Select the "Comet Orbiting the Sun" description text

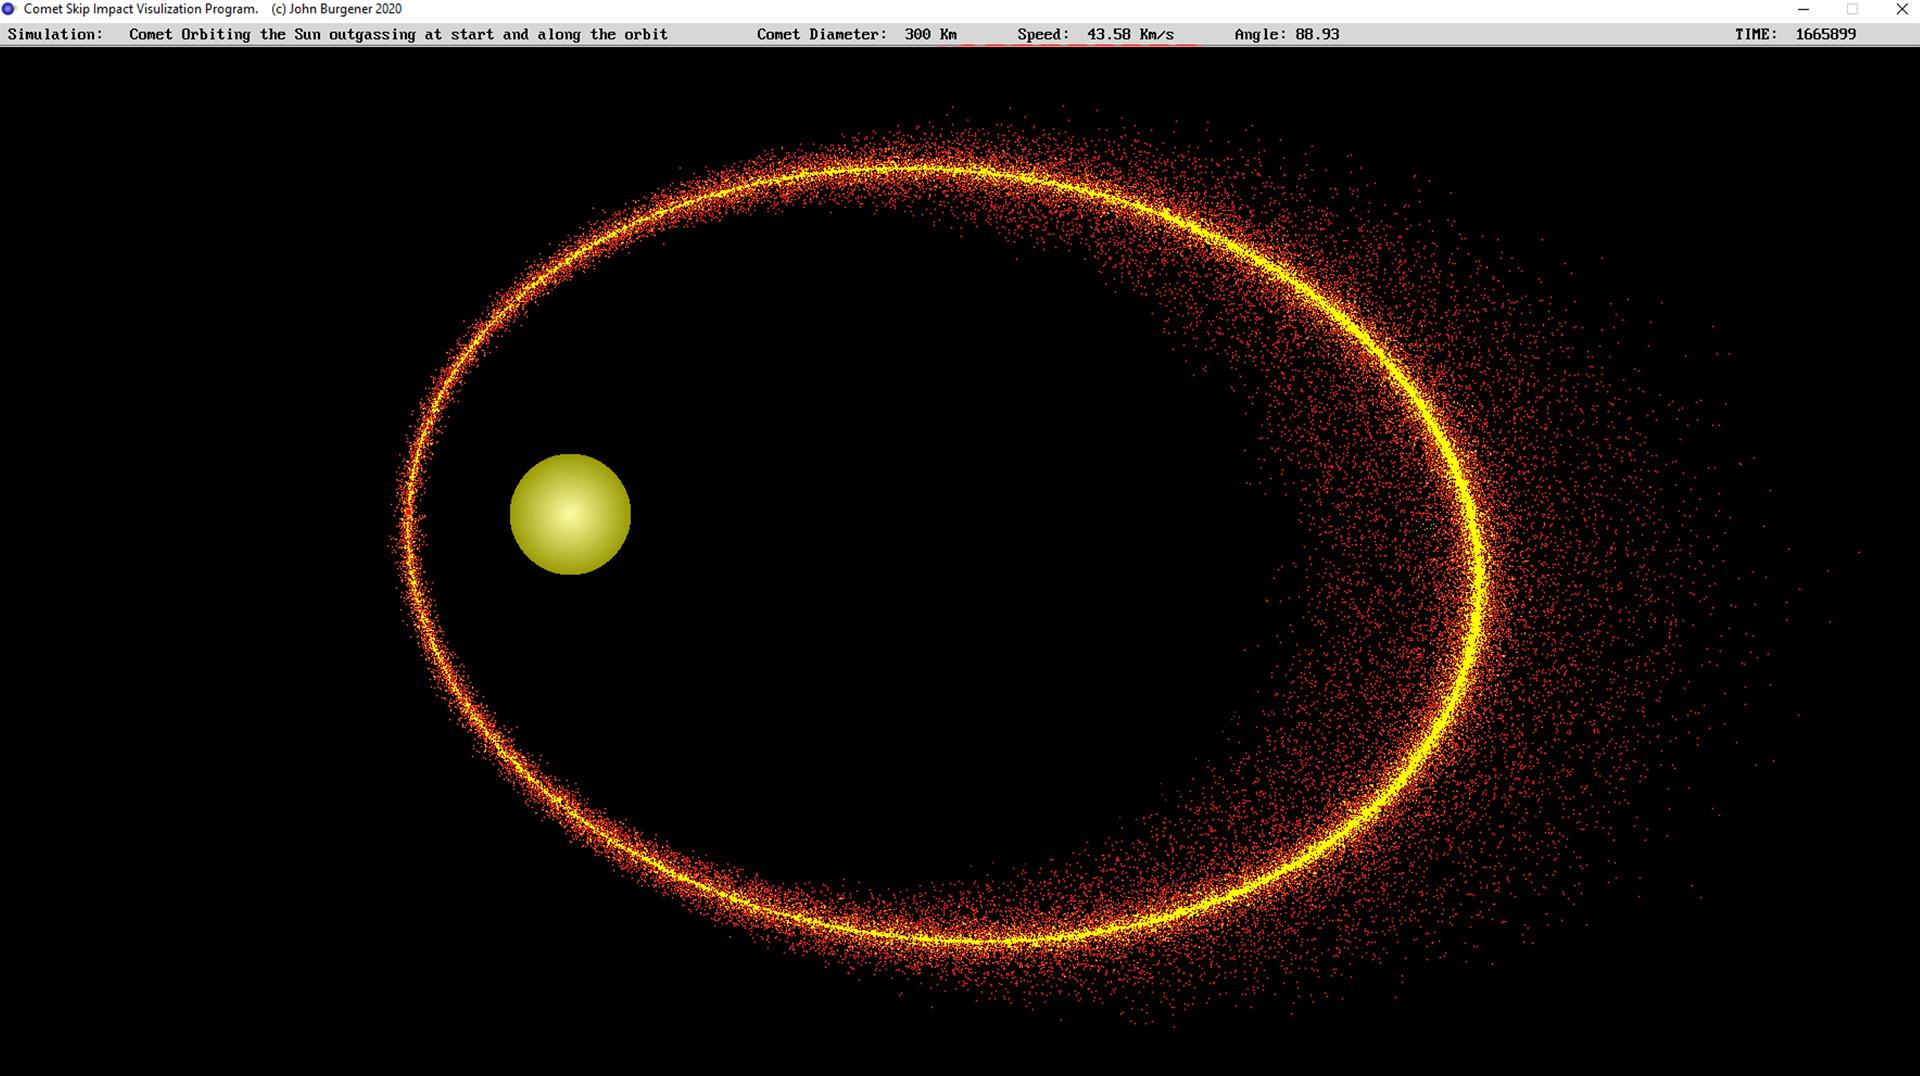point(398,34)
